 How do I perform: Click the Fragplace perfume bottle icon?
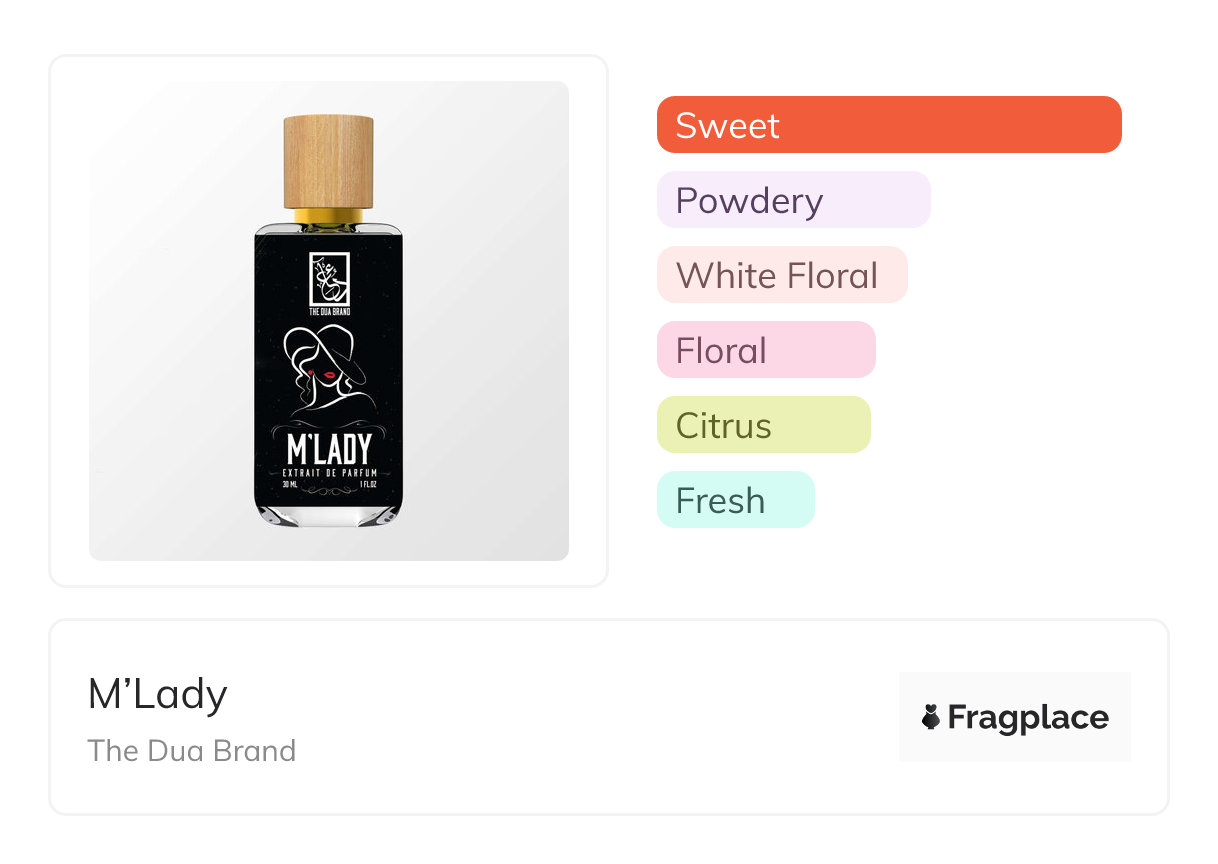[x=931, y=717]
